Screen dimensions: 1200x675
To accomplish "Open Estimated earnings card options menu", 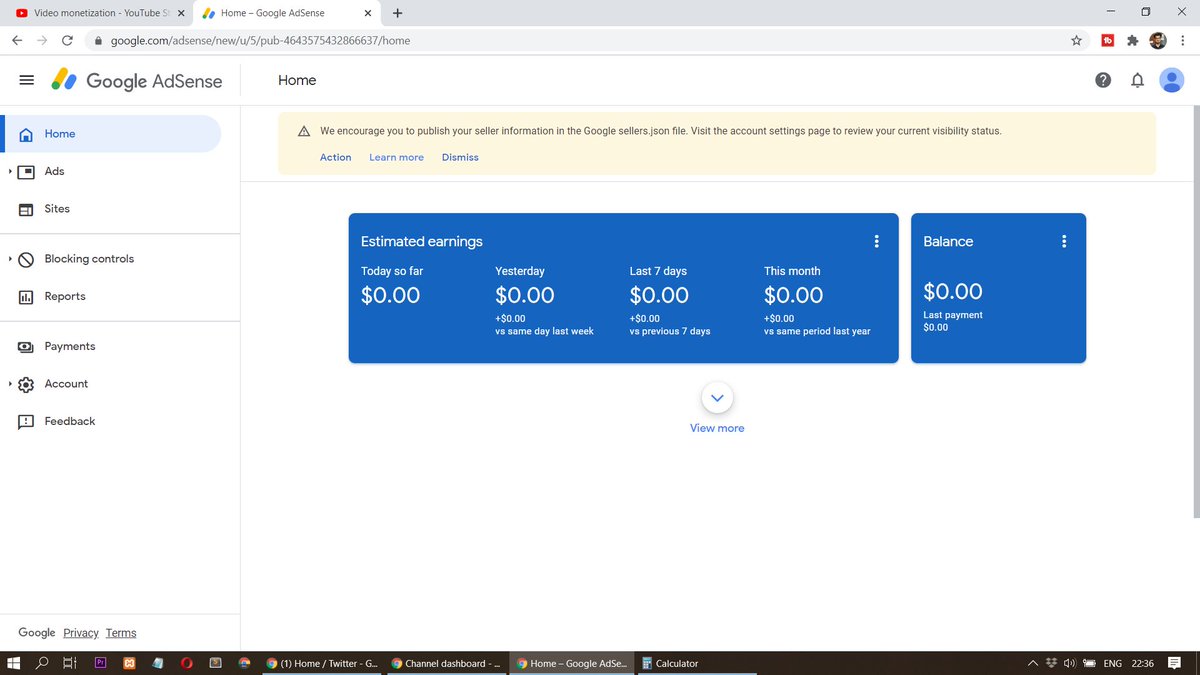I will pyautogui.click(x=877, y=241).
